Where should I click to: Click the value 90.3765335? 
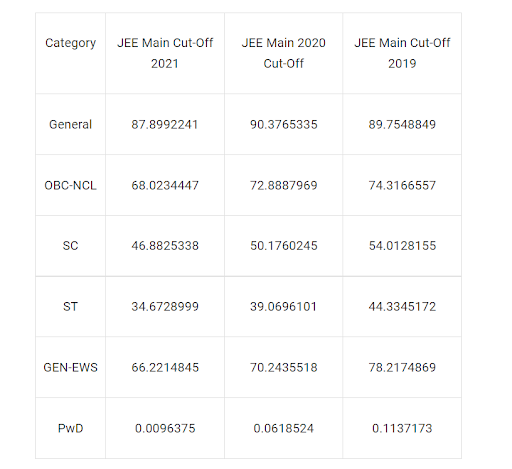point(284,124)
